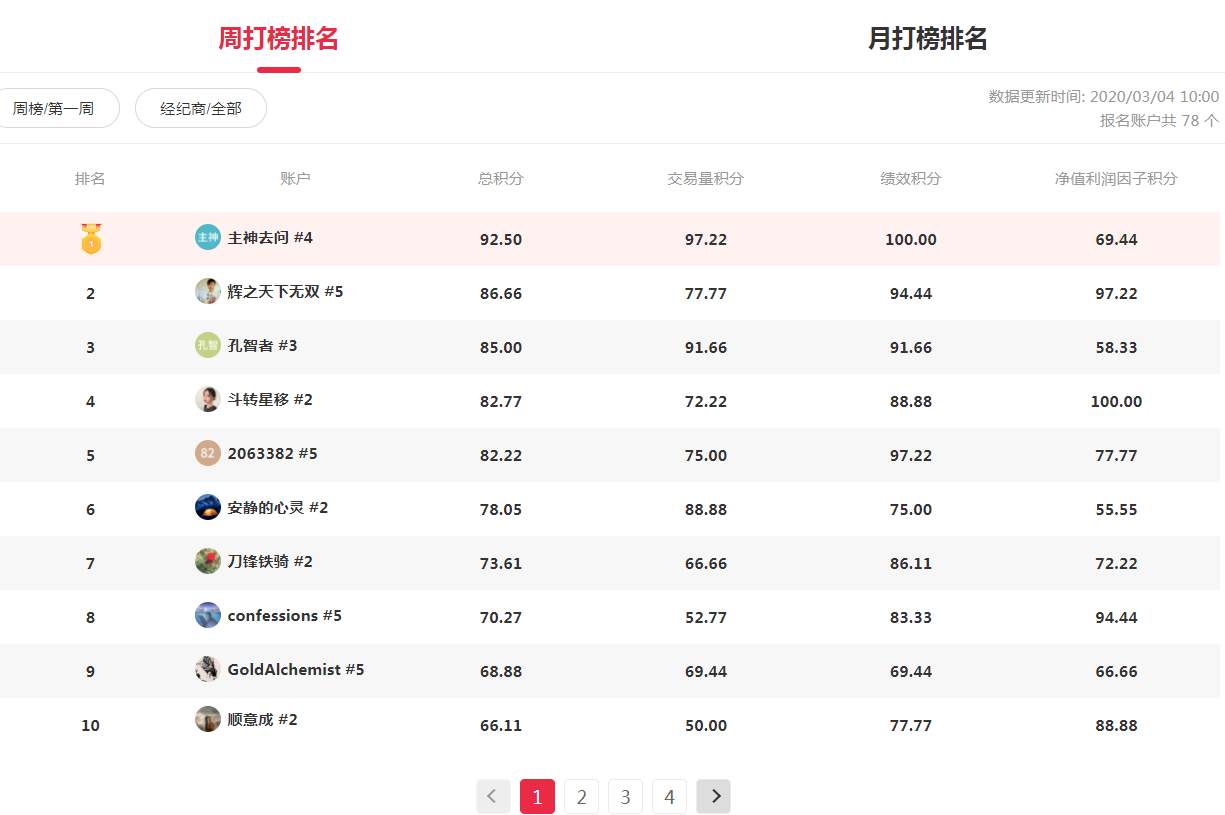
Task: Open account GoldAlchemist #5
Action: [296, 670]
